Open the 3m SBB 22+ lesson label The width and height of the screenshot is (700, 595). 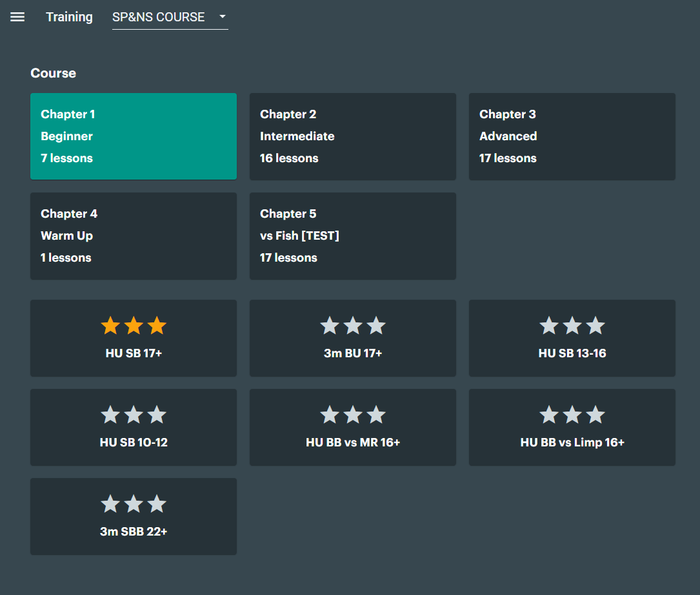(133, 532)
